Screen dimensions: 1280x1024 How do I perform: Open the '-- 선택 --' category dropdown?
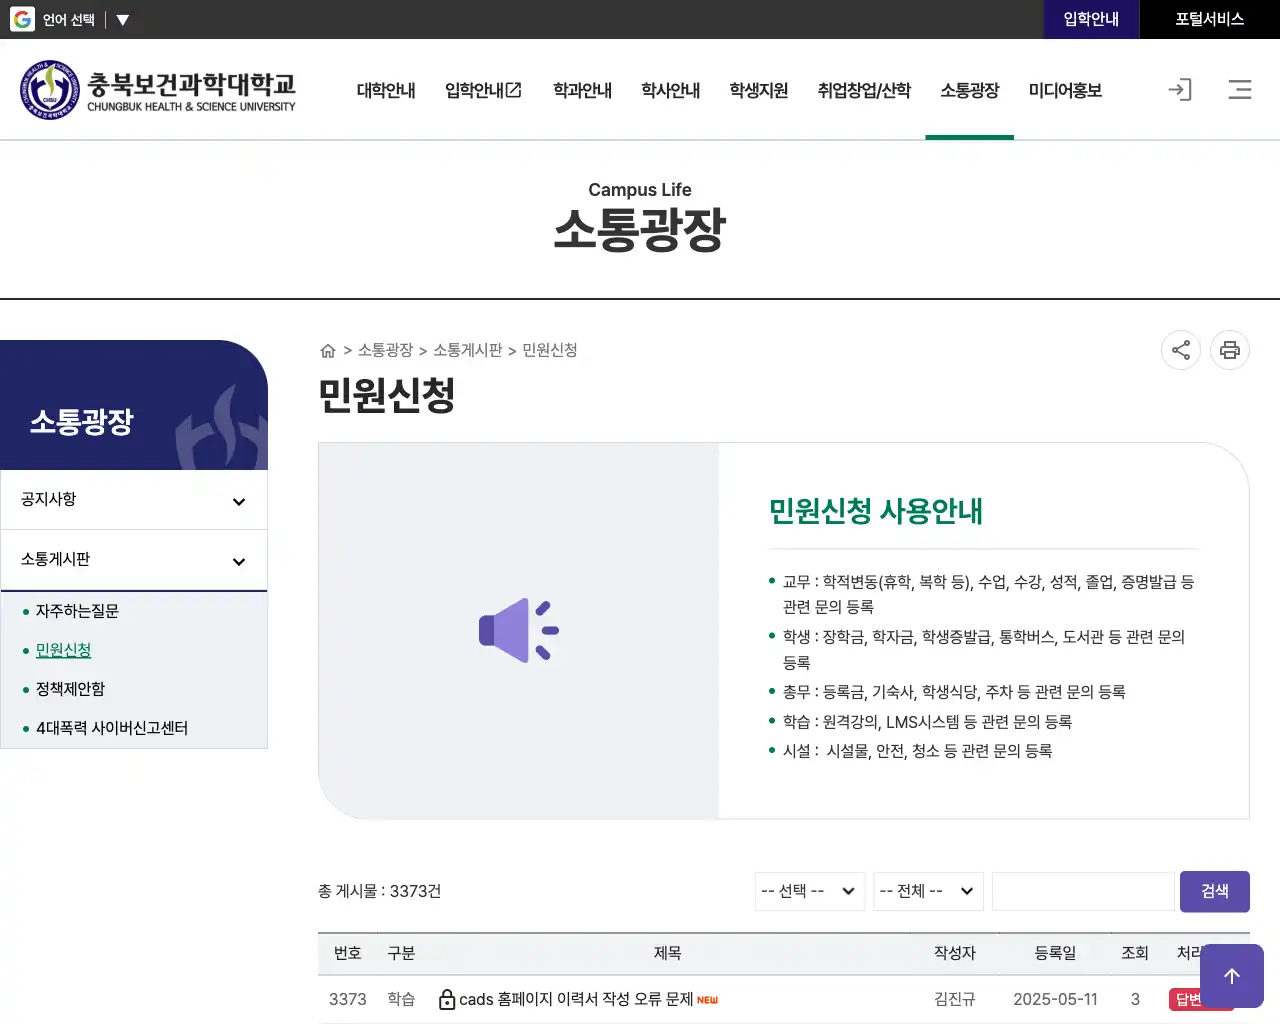pos(810,891)
